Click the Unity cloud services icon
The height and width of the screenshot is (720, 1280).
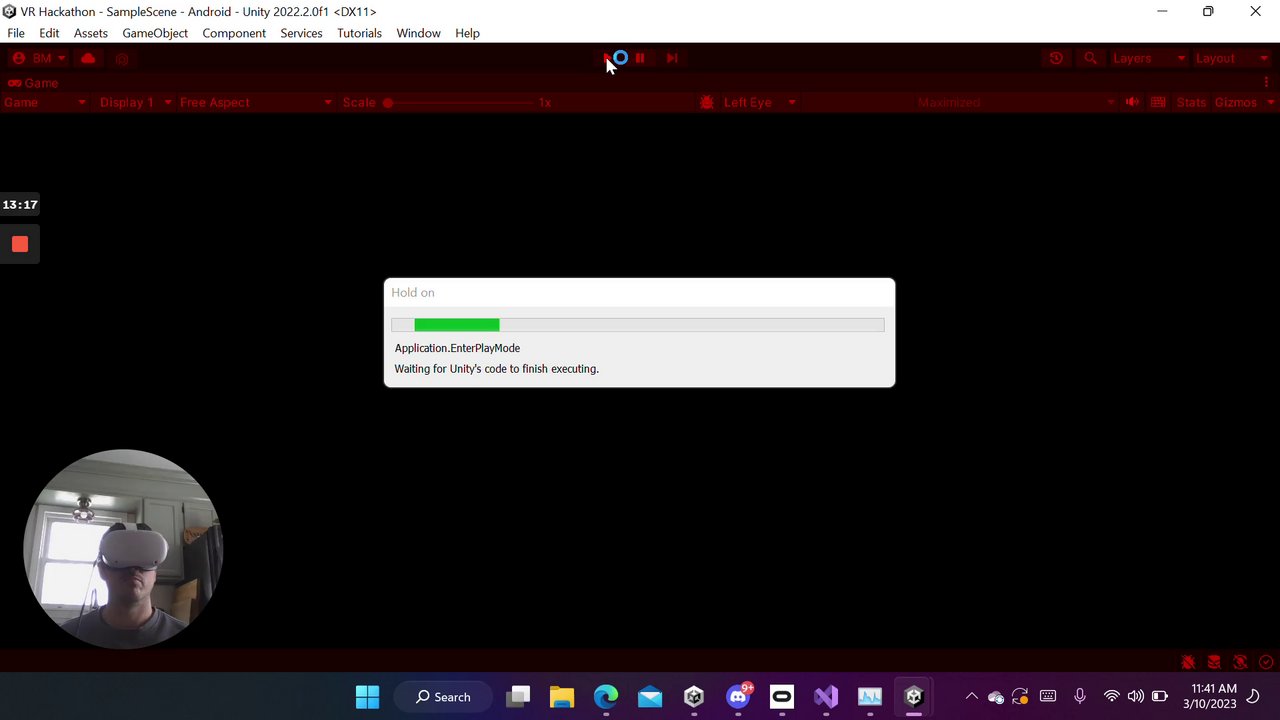point(88,58)
